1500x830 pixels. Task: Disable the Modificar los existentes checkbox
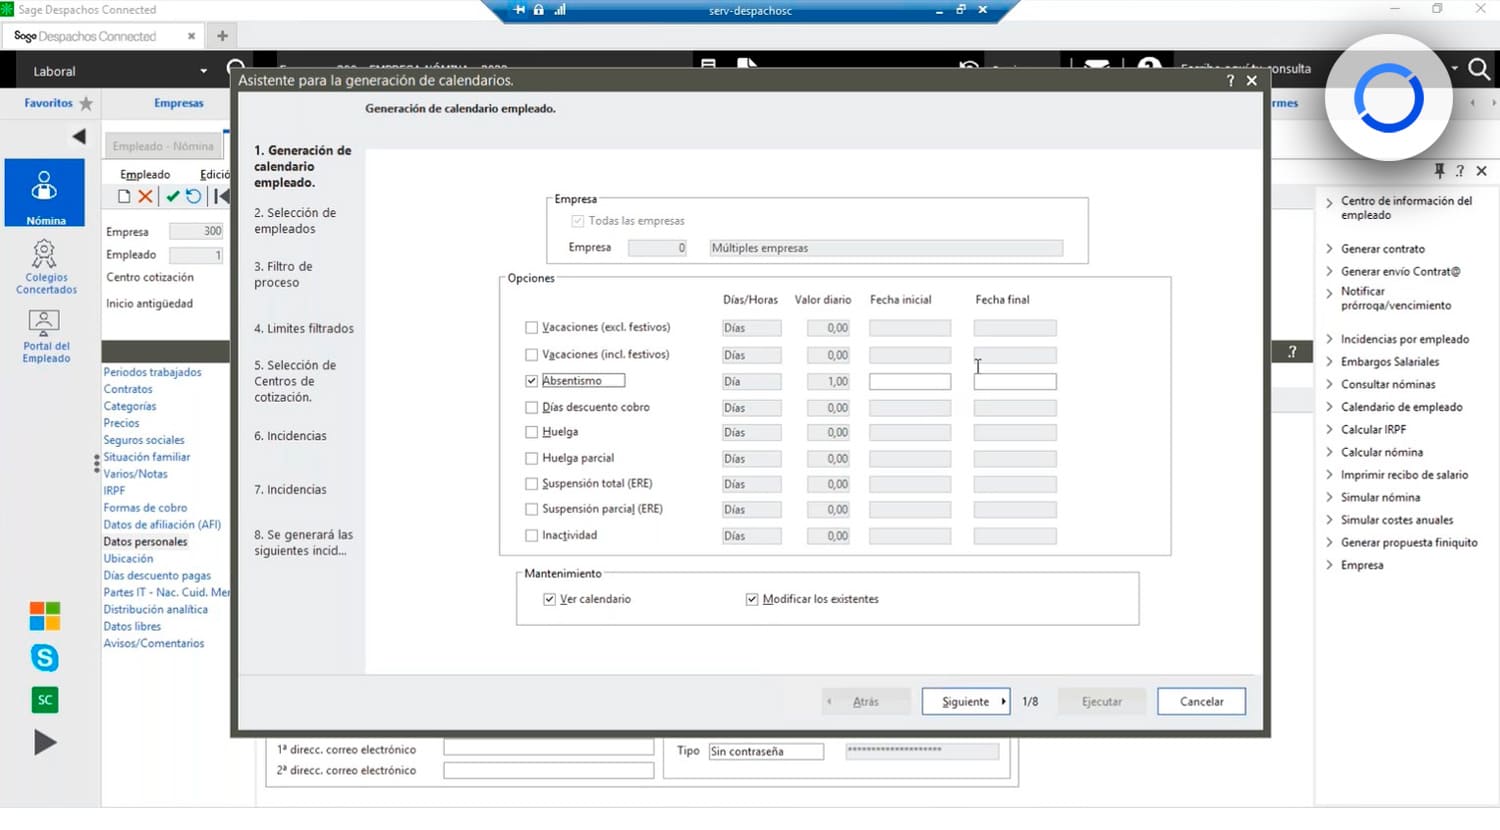coord(751,598)
